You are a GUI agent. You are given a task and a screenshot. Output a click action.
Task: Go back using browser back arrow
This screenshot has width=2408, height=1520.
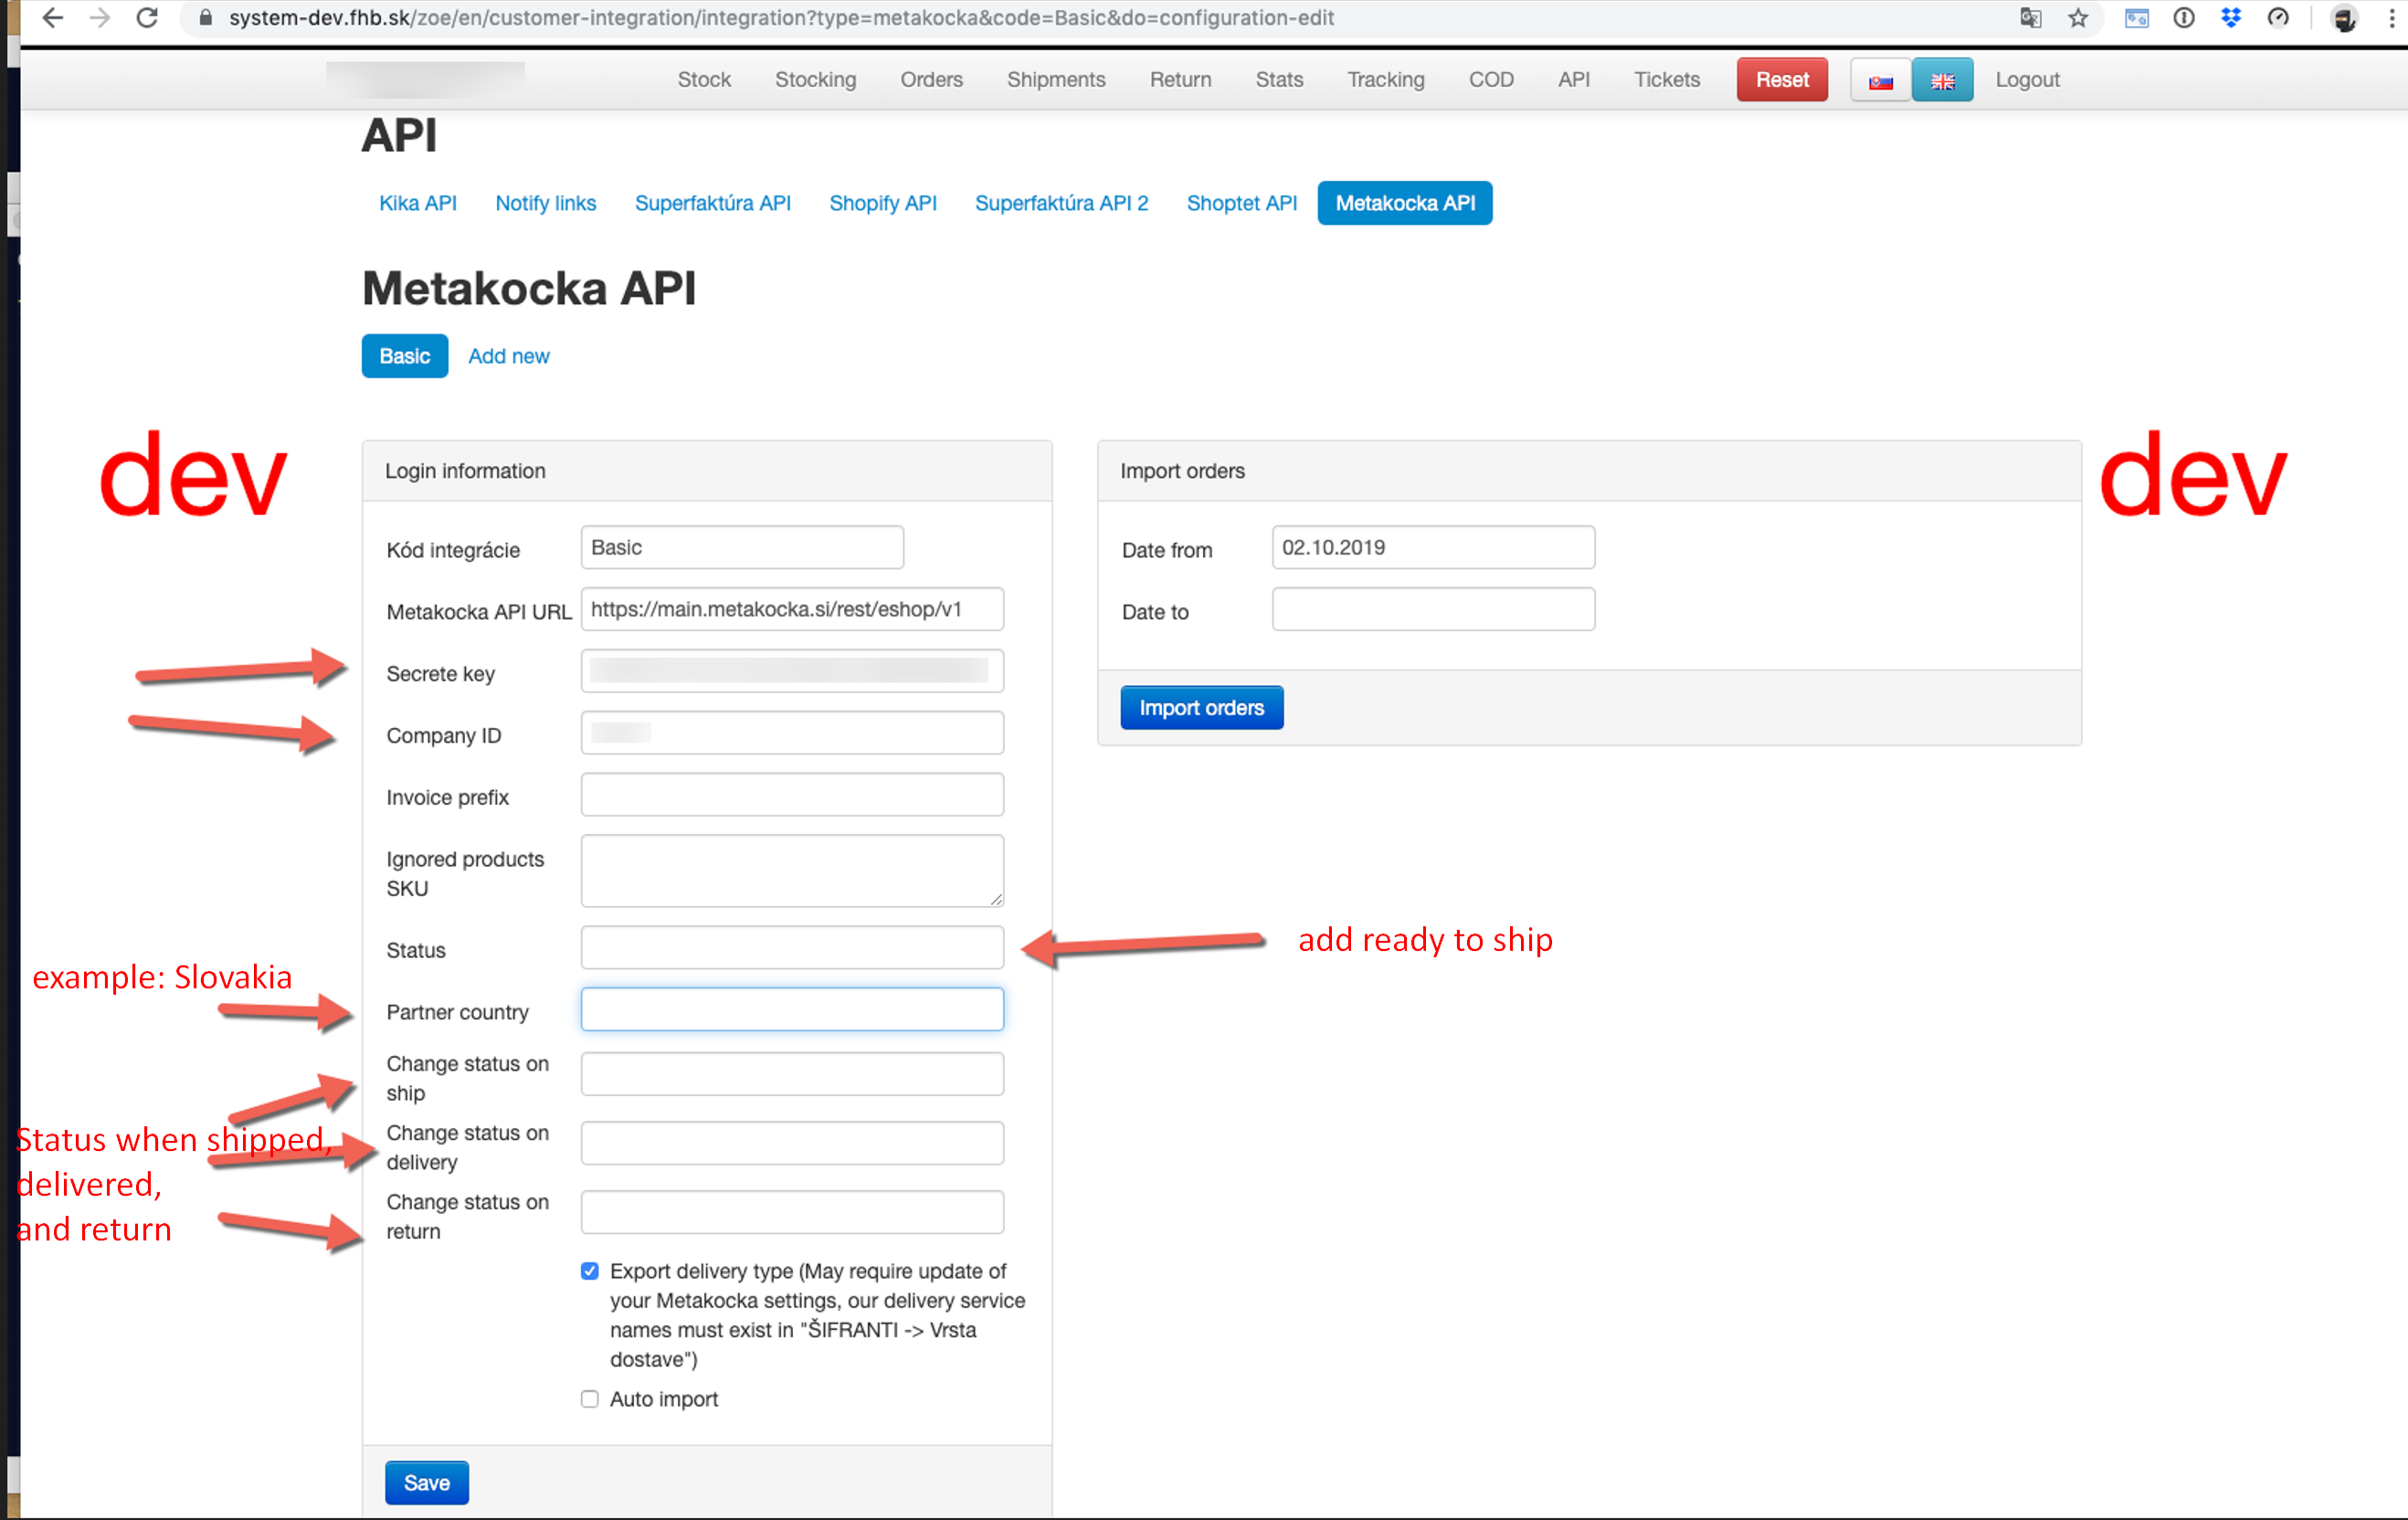point(53,18)
